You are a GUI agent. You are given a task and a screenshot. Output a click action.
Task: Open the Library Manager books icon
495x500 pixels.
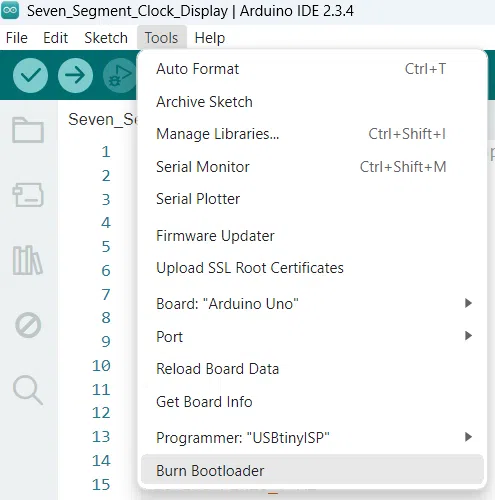[x=28, y=260]
